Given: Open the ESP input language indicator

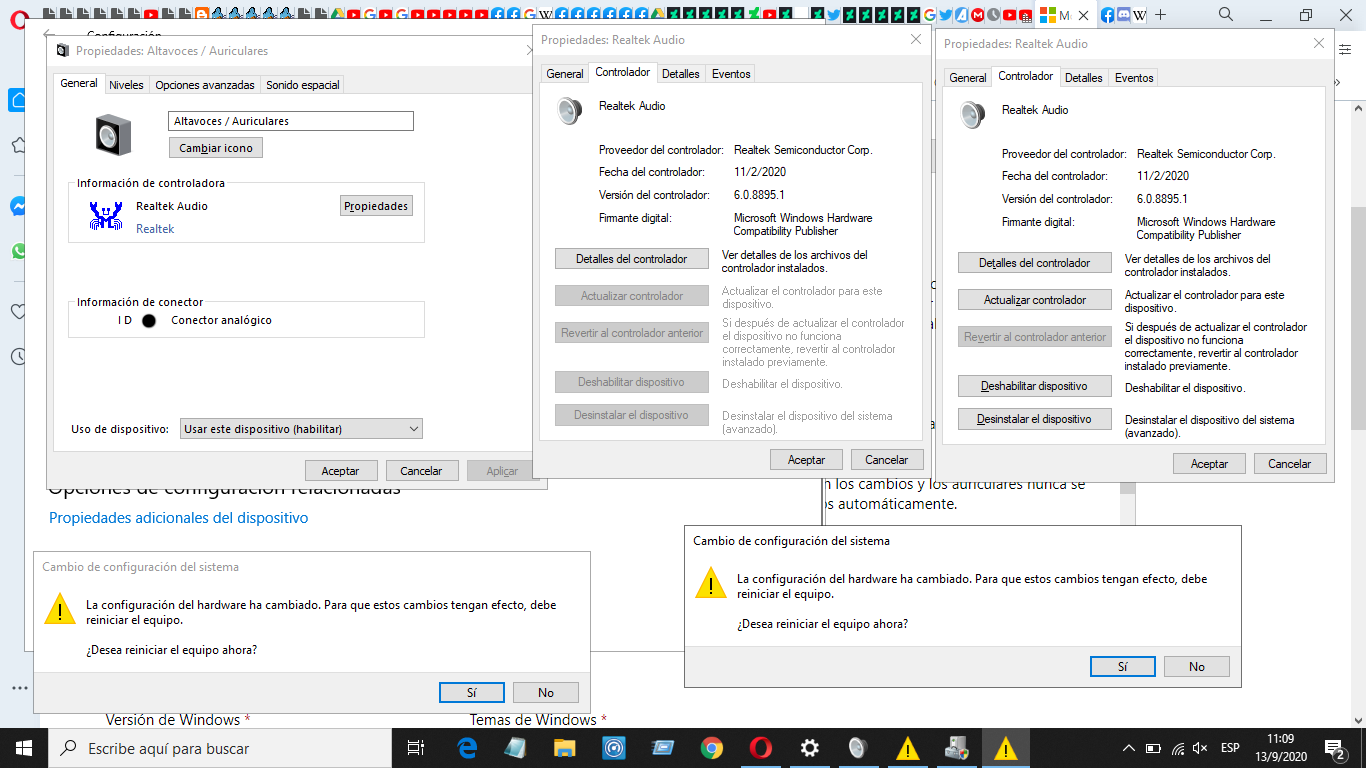Looking at the screenshot, I should pos(1230,748).
